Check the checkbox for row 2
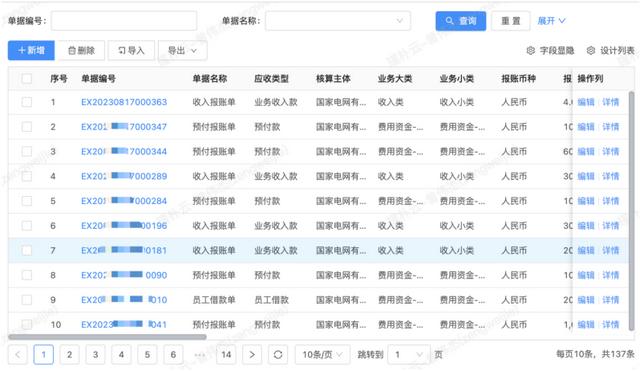Screen dimensions: 640x371 tap(27, 127)
